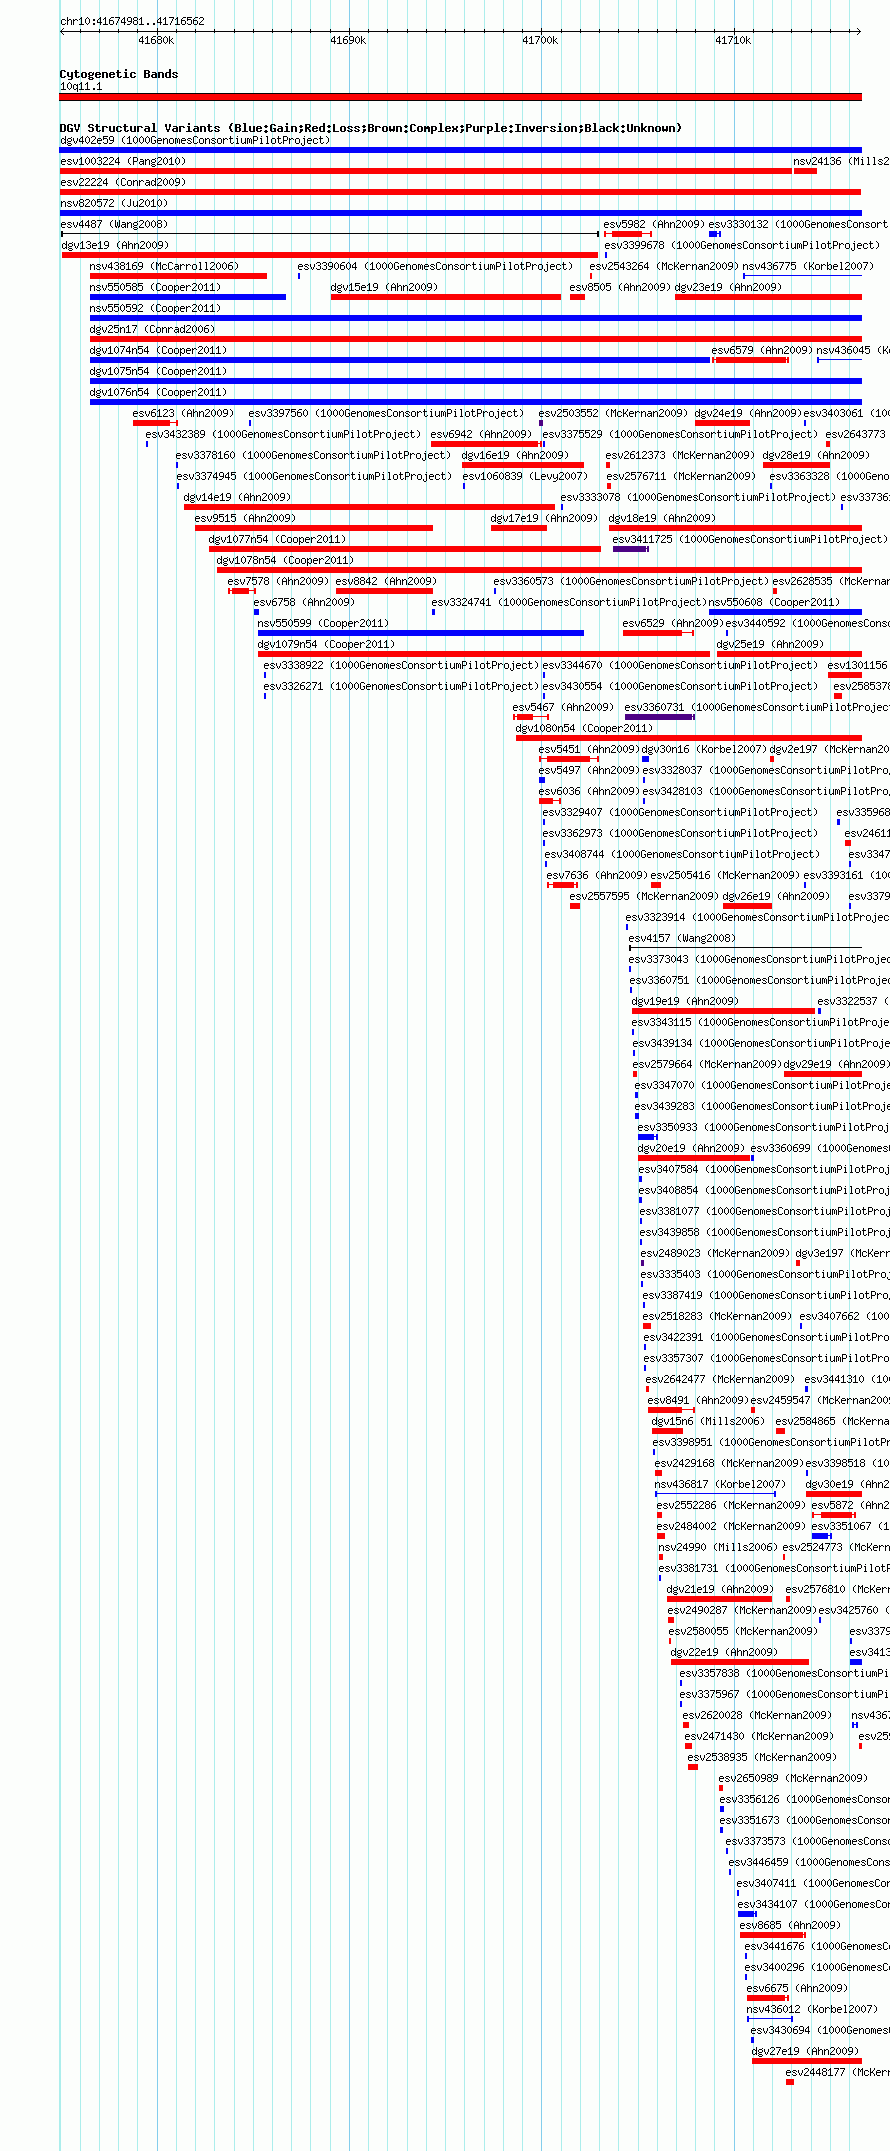Click the dgv23e19 (Ahn2009) label
Screen dimensions: 890x2151
tap(729, 287)
